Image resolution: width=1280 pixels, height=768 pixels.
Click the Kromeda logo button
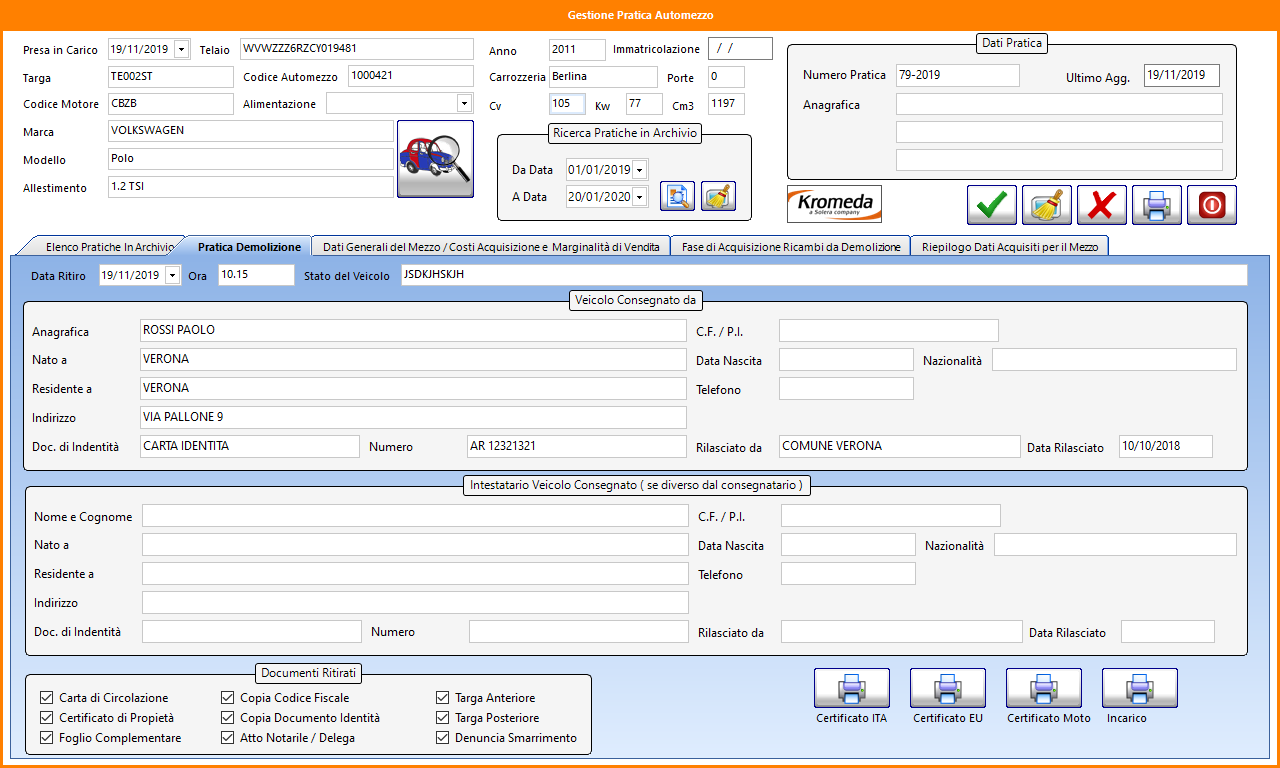click(835, 204)
